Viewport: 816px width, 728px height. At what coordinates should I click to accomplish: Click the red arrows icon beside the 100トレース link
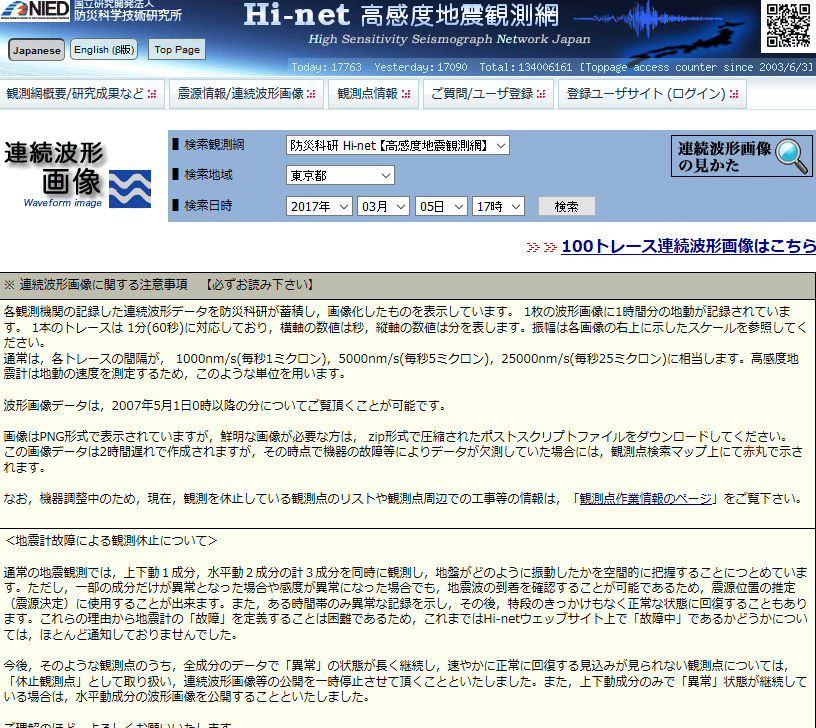[x=541, y=247]
